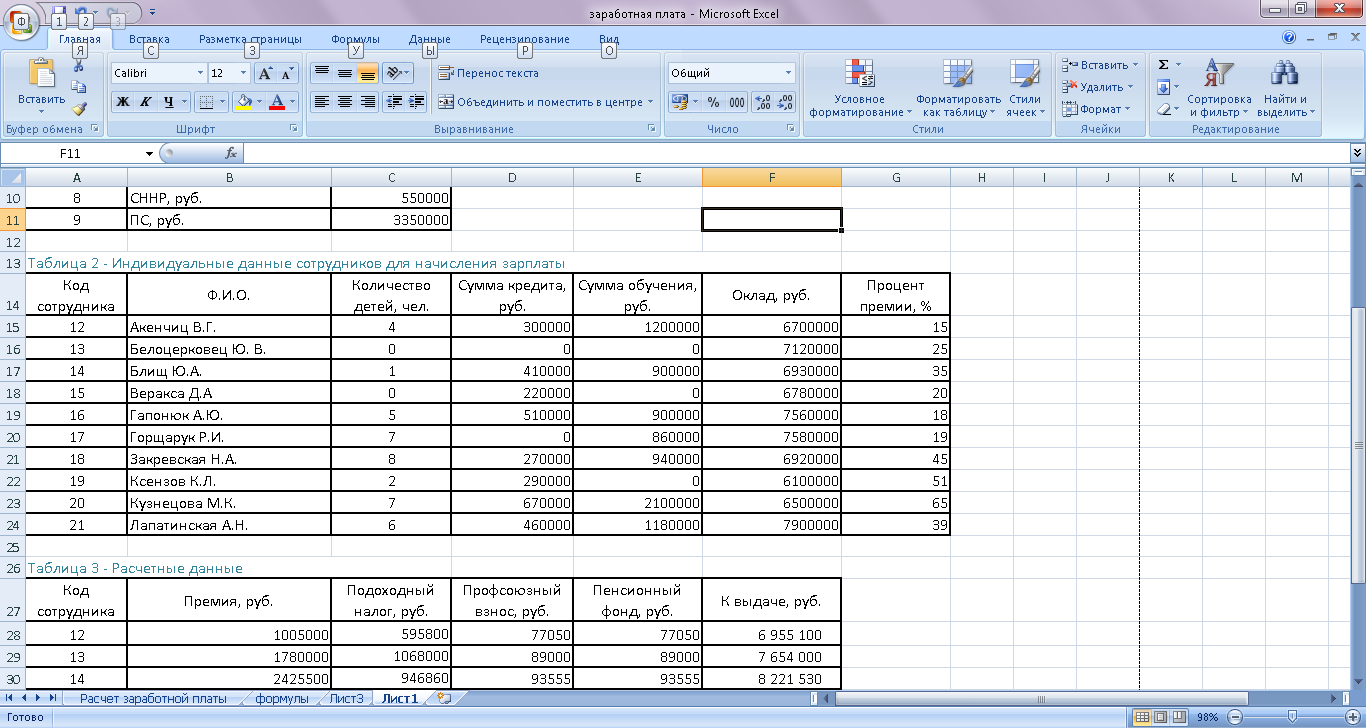Switch to the Формулы ribbon tab
The height and width of the screenshot is (728, 1366).
click(x=355, y=39)
